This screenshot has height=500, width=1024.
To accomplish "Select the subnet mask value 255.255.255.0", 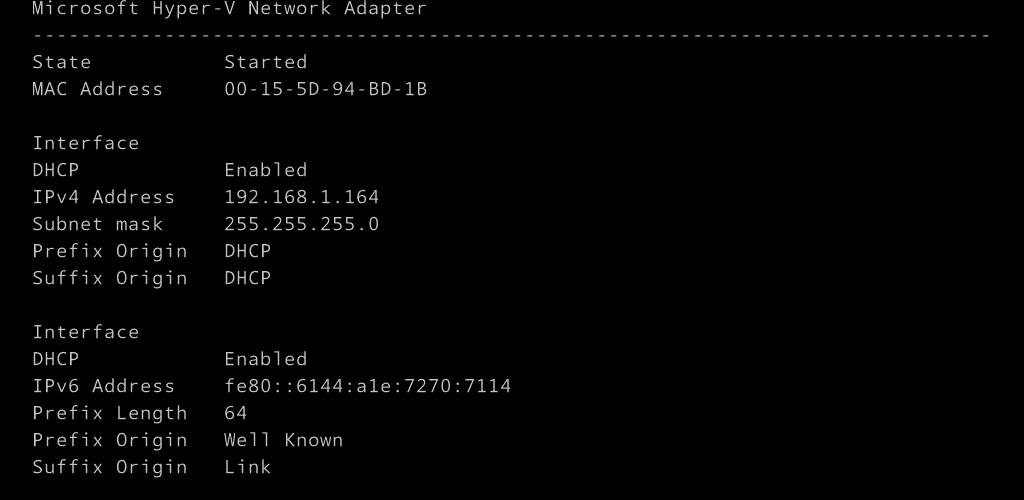I will (x=301, y=224).
